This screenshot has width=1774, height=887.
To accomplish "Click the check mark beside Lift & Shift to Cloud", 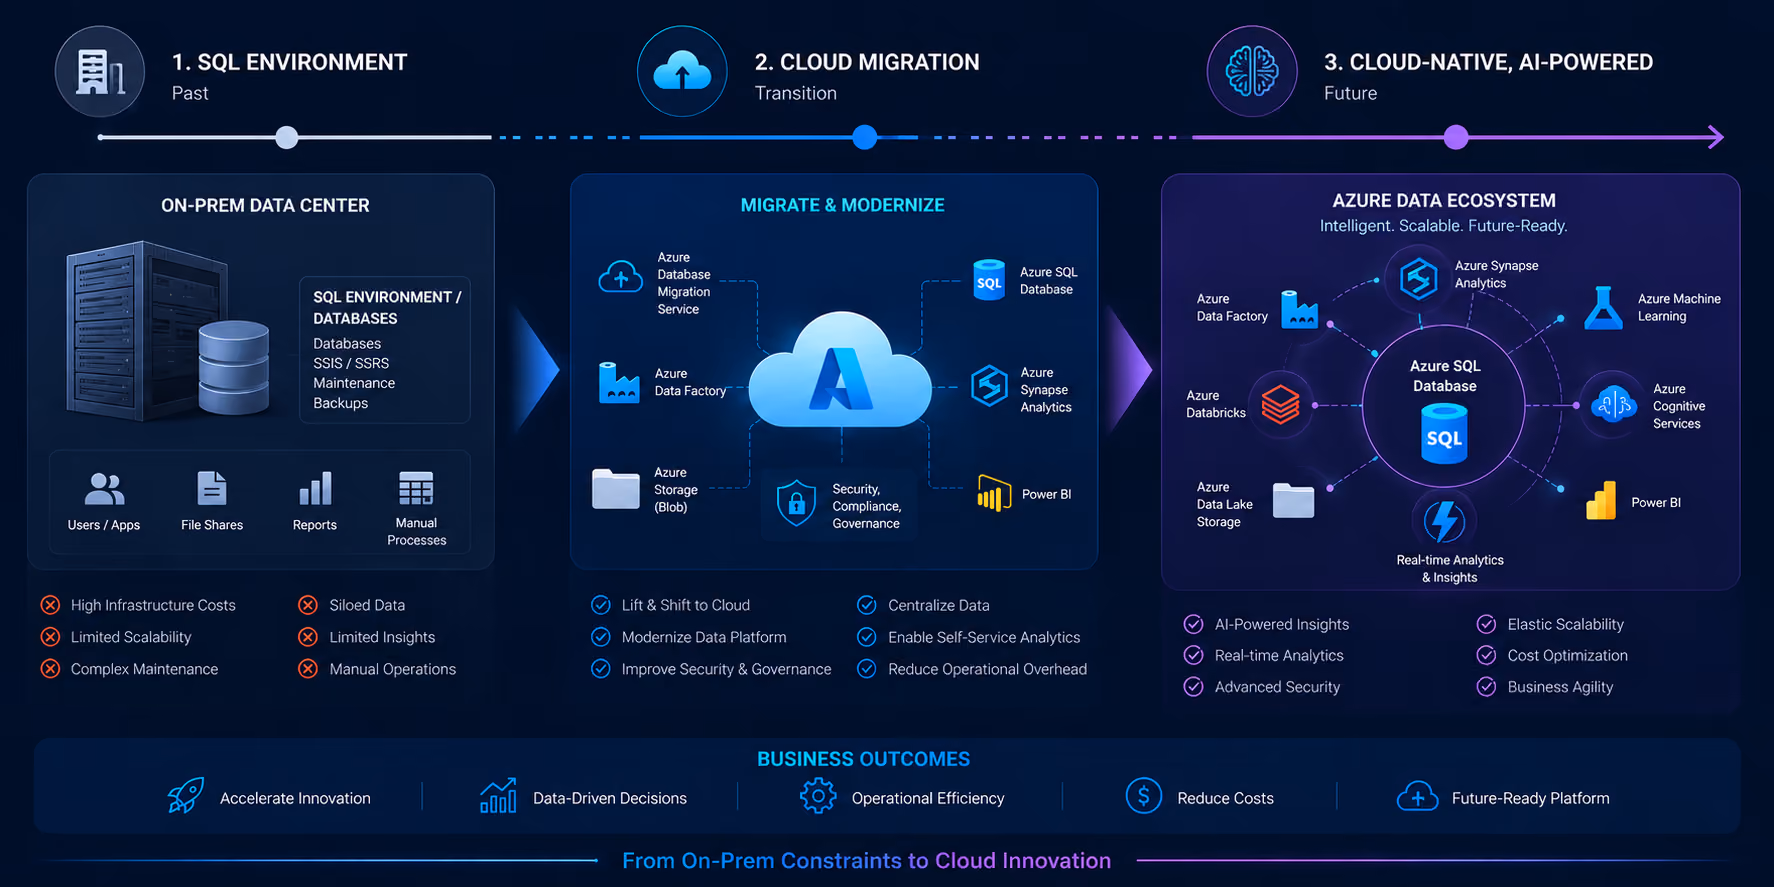I will click(601, 605).
